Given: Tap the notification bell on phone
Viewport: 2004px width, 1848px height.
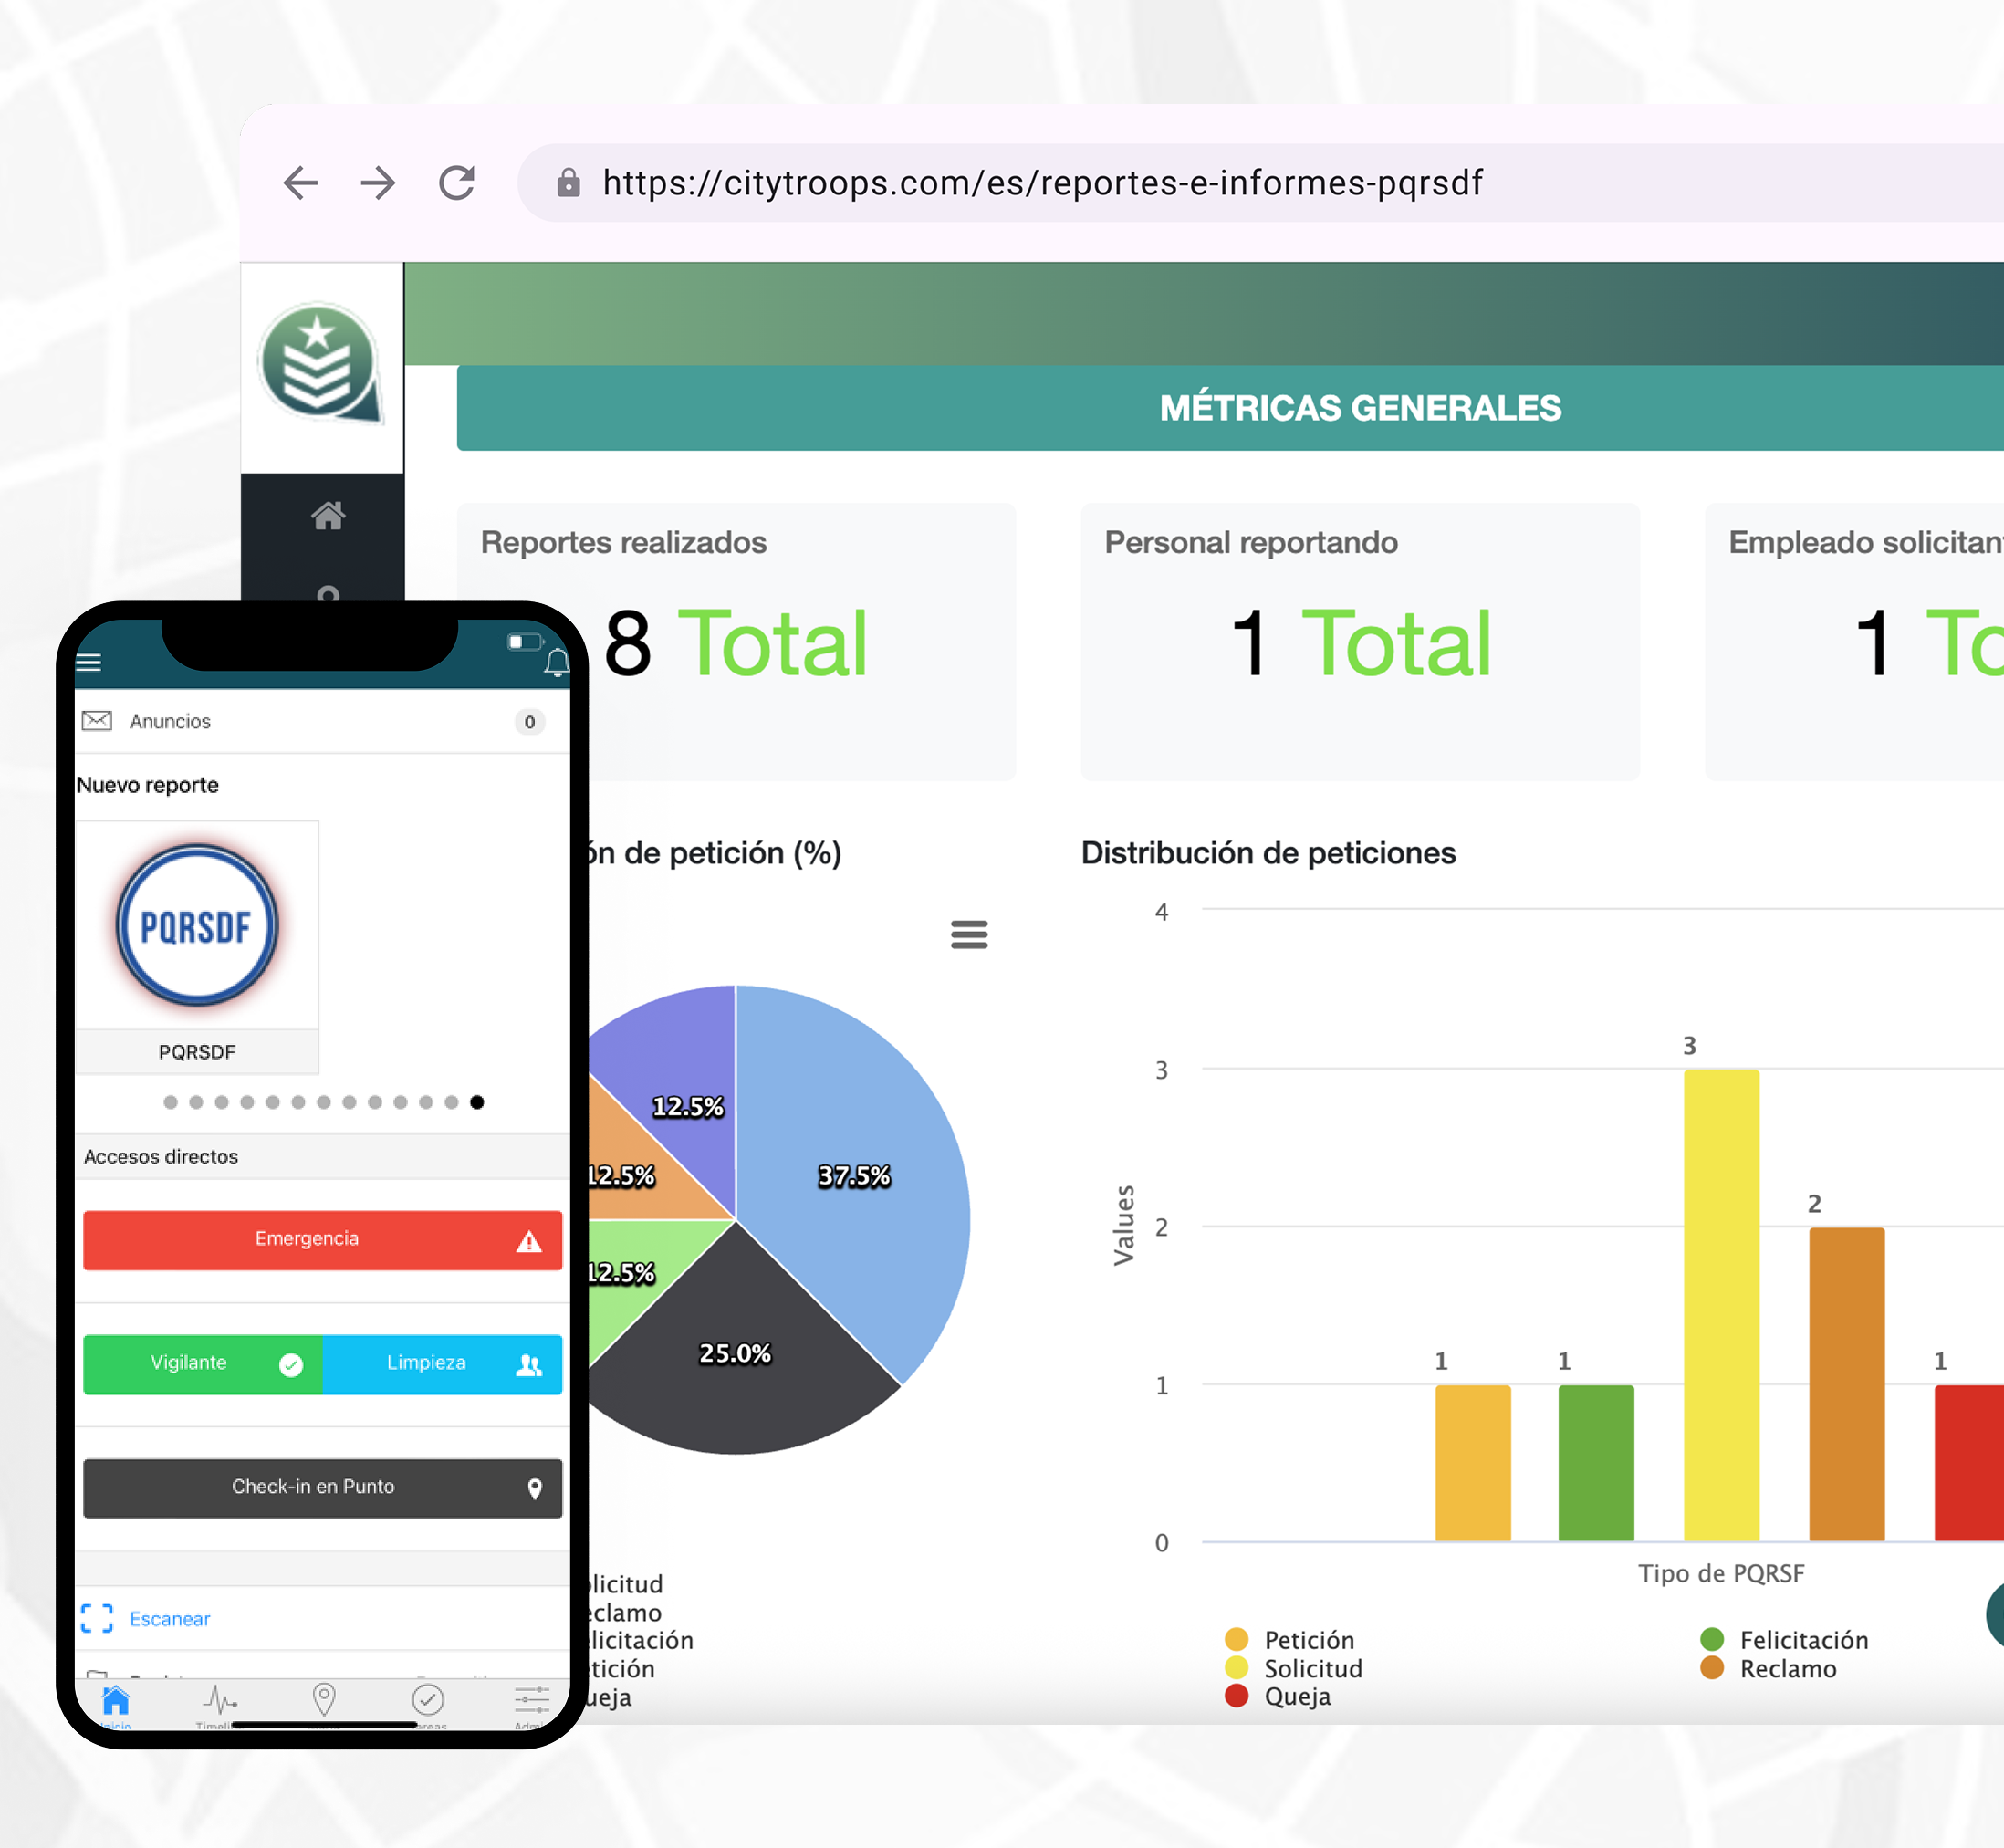Looking at the screenshot, I should 556,662.
